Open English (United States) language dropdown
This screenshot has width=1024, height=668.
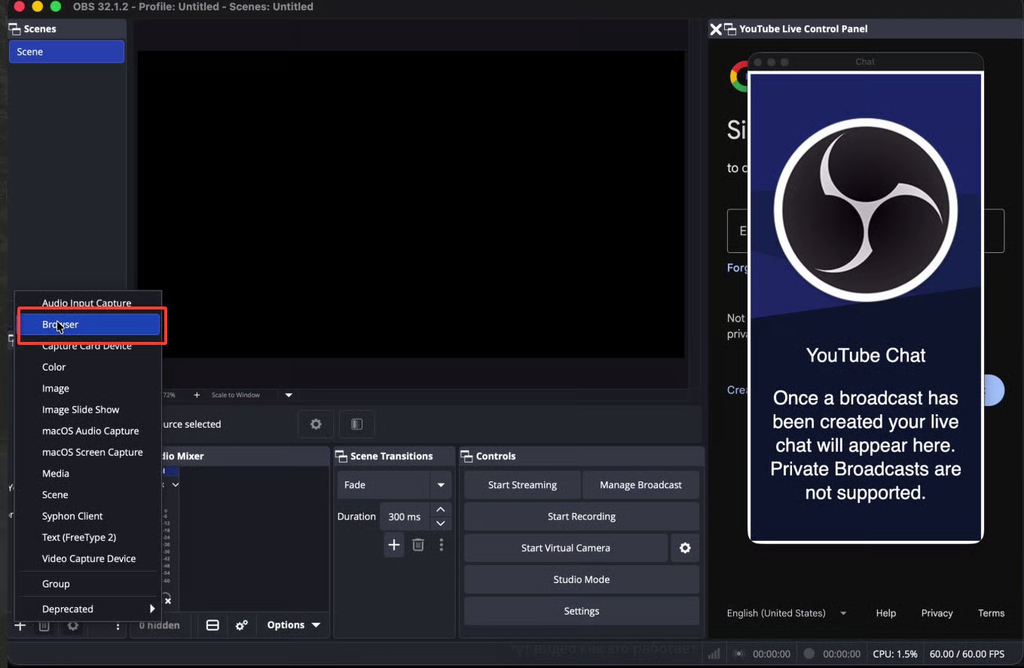[786, 613]
